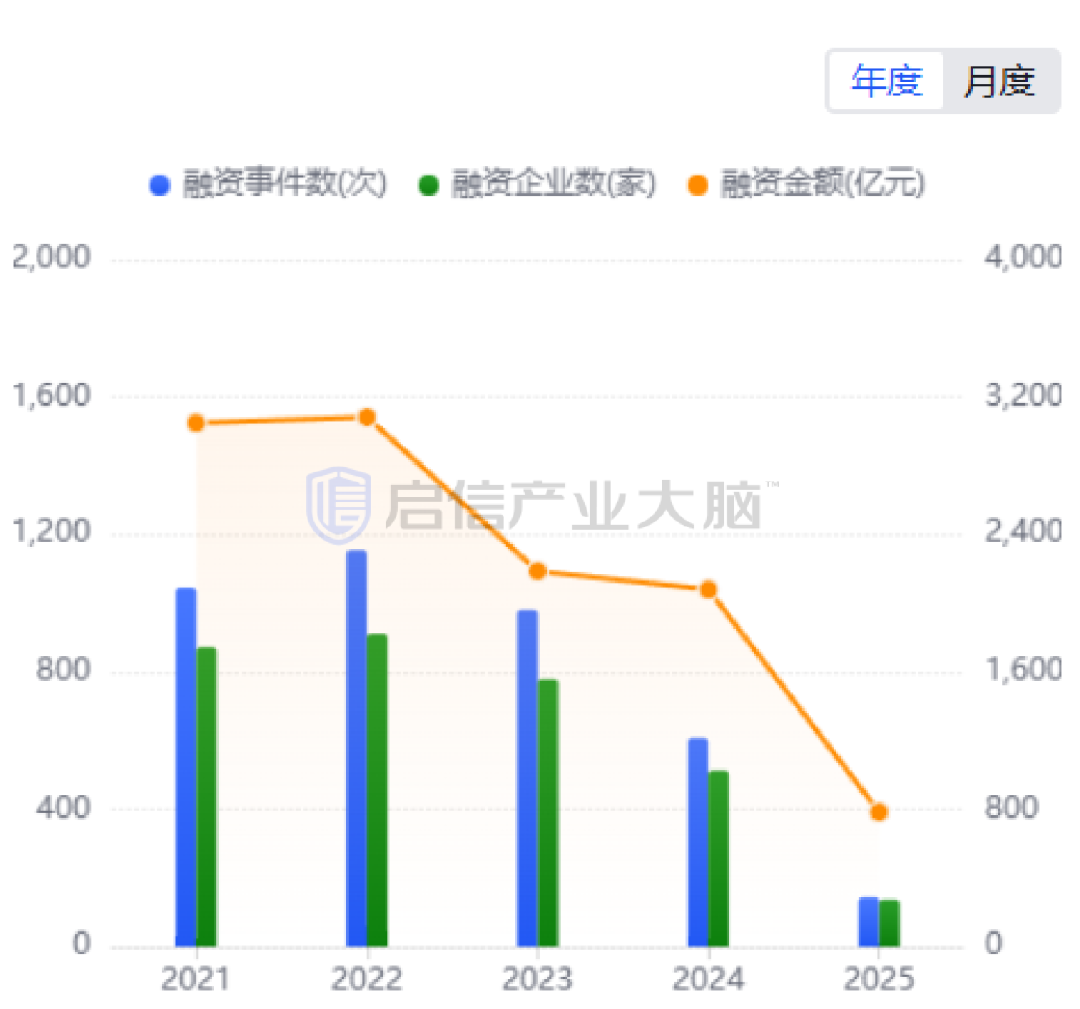Click the blue bar for 2022
Viewport: 1080px width, 1009px height.
[357, 748]
